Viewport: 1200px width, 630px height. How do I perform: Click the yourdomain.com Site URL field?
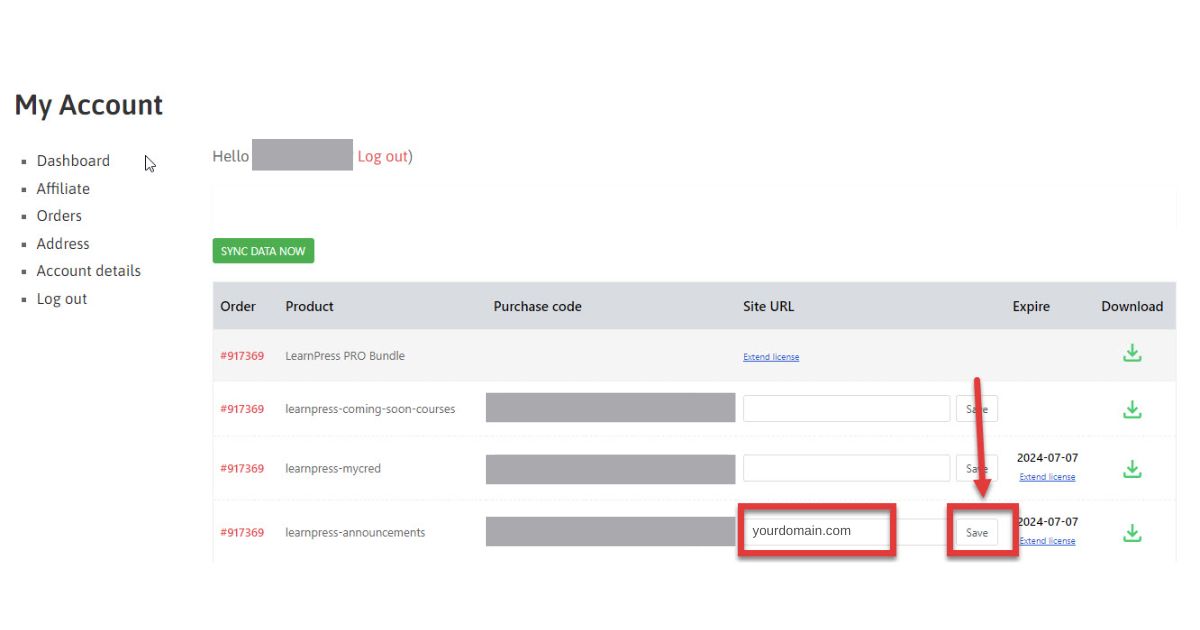click(x=847, y=532)
